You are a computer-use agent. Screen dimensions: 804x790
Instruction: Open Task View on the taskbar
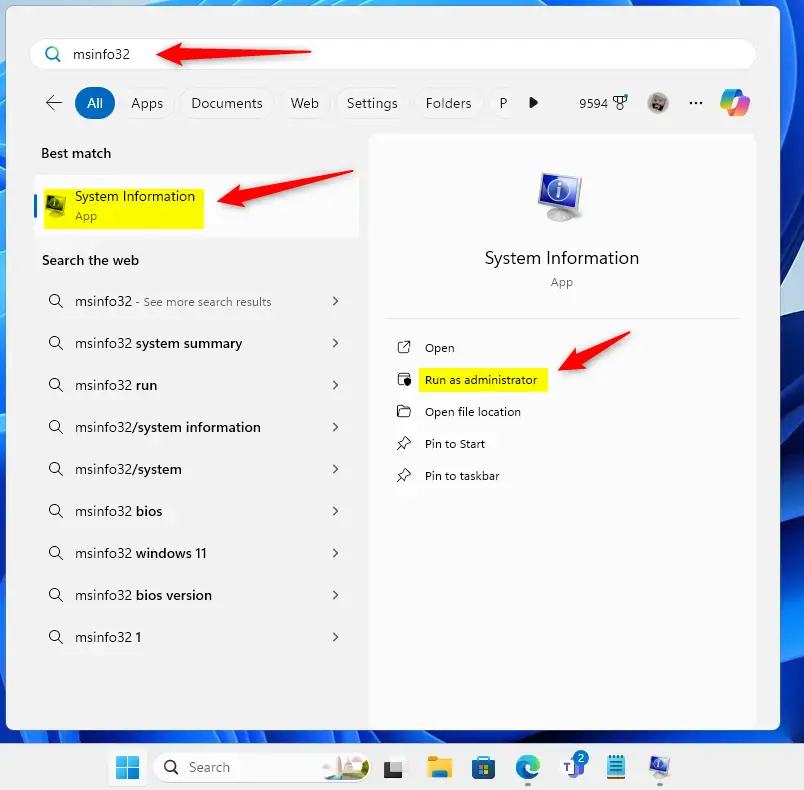(x=393, y=767)
